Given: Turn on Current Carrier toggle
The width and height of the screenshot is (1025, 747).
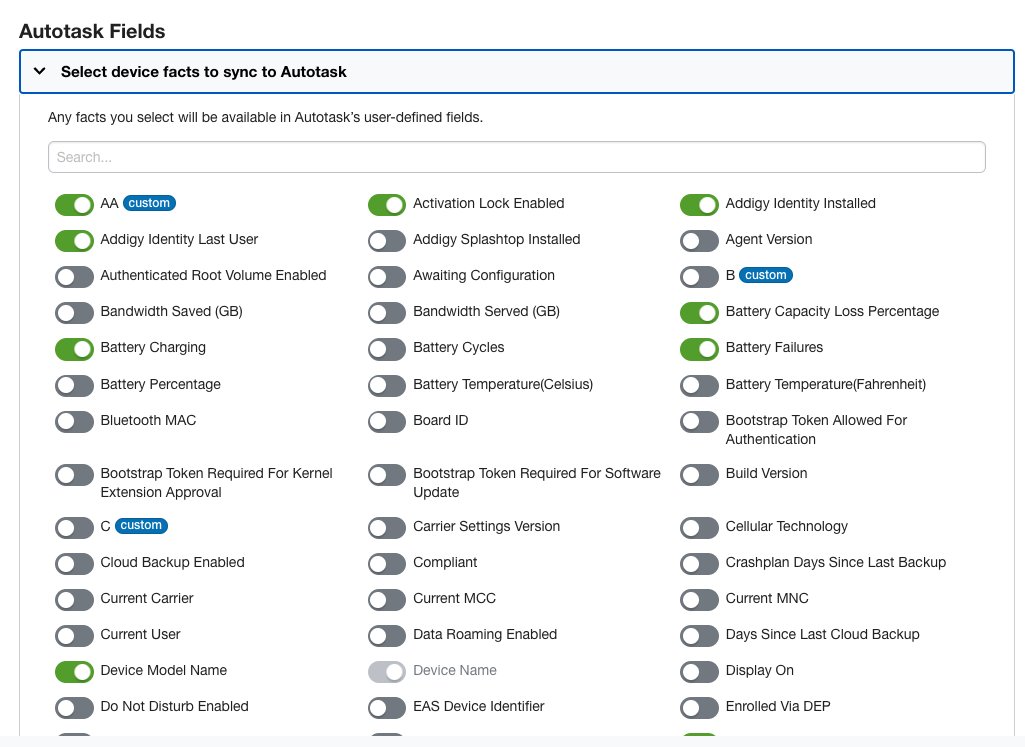Looking at the screenshot, I should click(75, 599).
